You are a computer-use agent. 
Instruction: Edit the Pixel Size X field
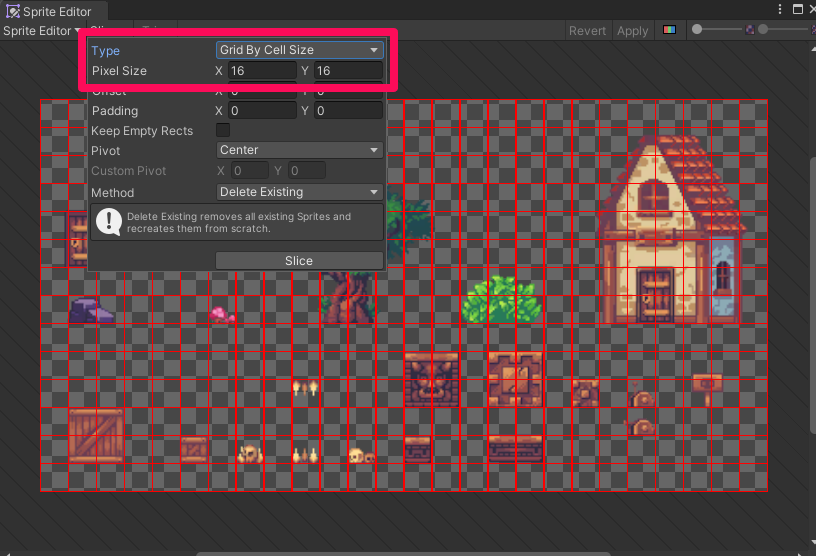click(x=262, y=71)
